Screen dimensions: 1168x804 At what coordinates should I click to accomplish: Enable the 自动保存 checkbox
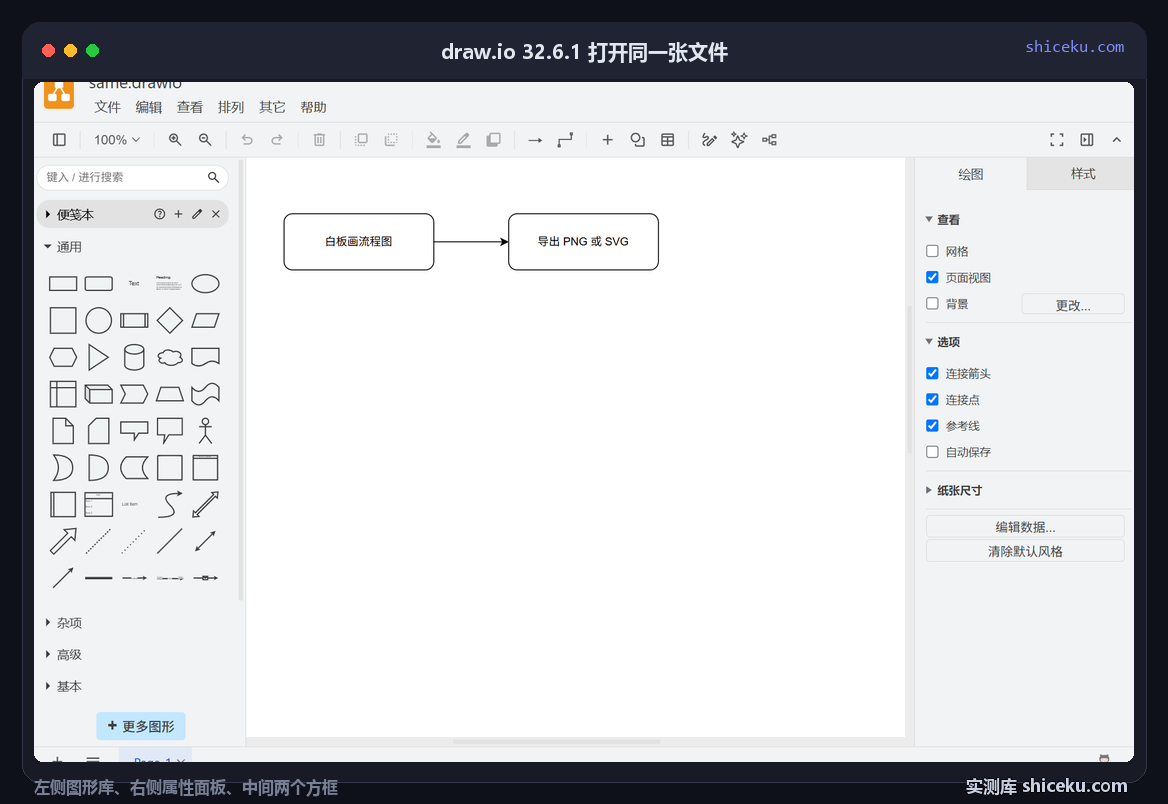pyautogui.click(x=932, y=452)
